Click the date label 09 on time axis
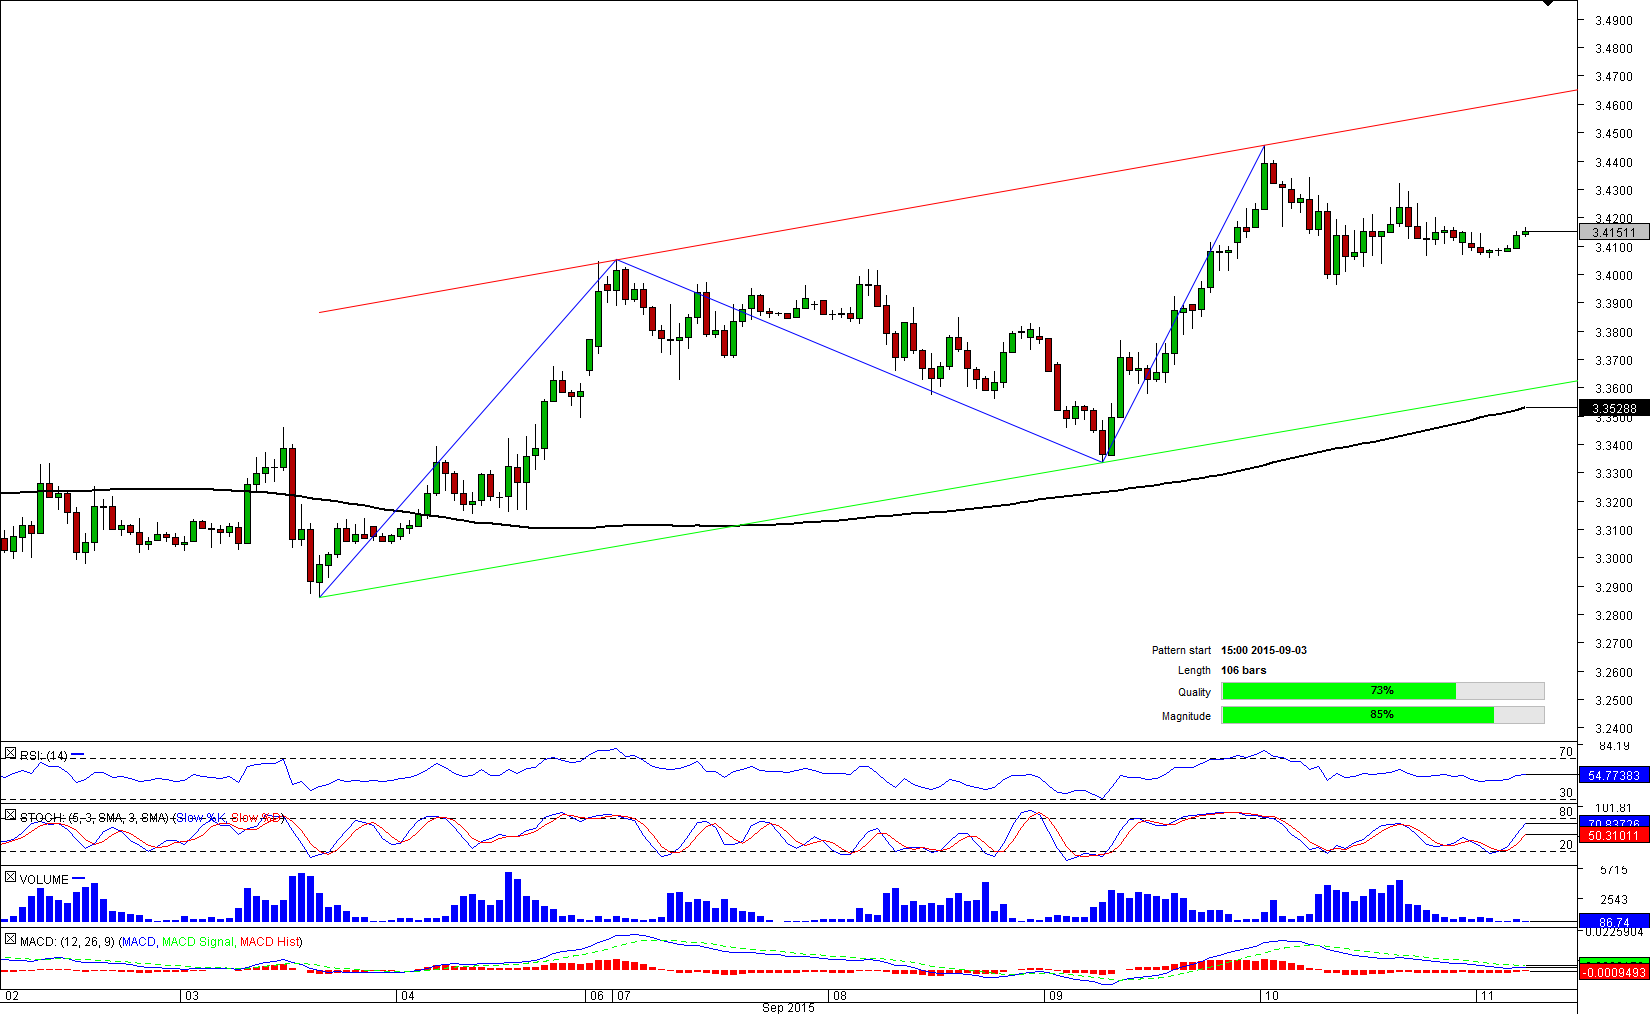1651x1014 pixels. pyautogui.click(x=1055, y=996)
